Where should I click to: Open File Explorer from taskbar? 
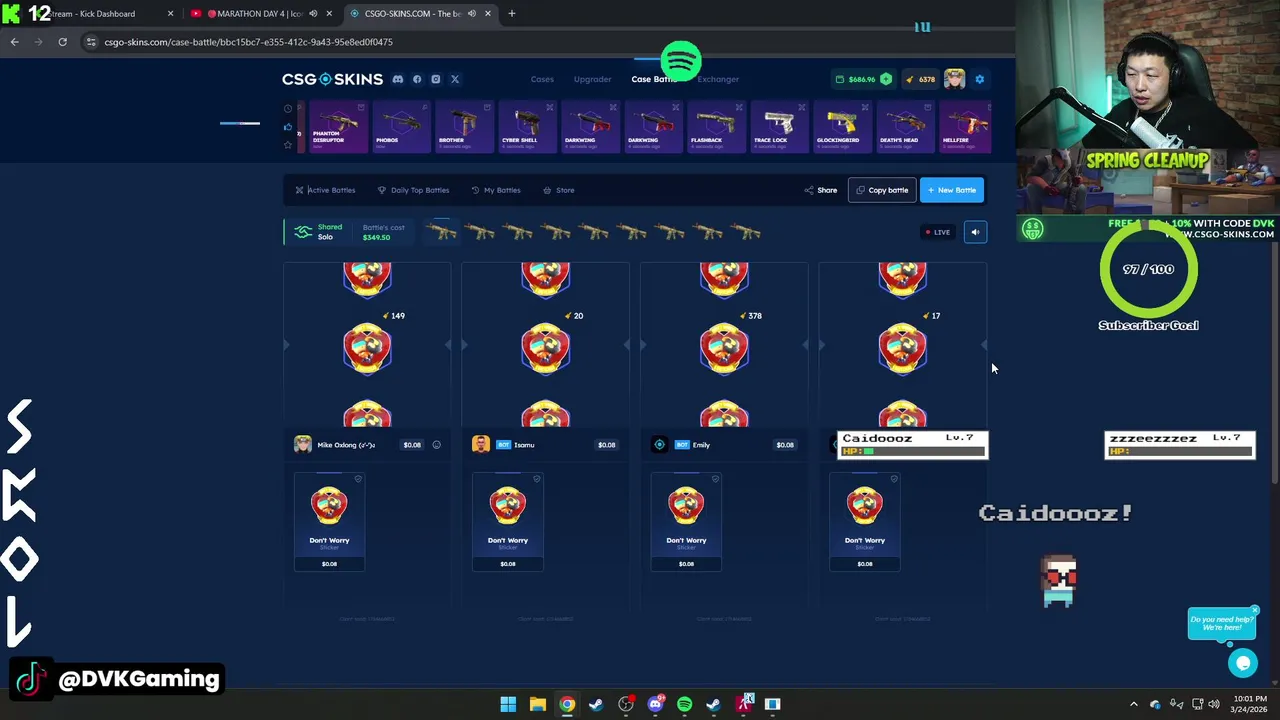point(537,704)
